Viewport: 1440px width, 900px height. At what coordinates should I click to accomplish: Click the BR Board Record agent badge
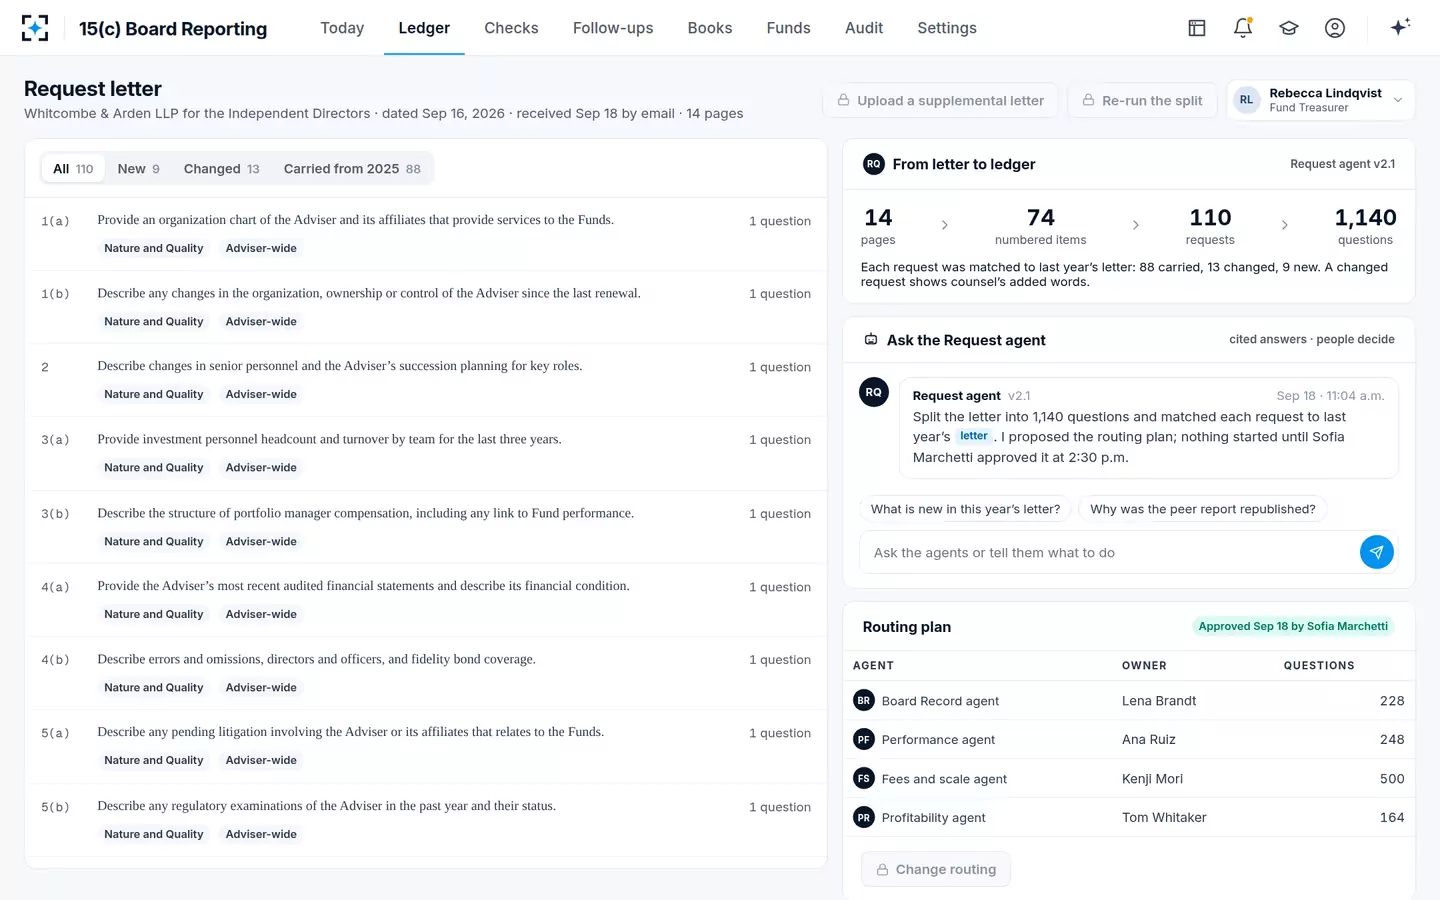864,701
